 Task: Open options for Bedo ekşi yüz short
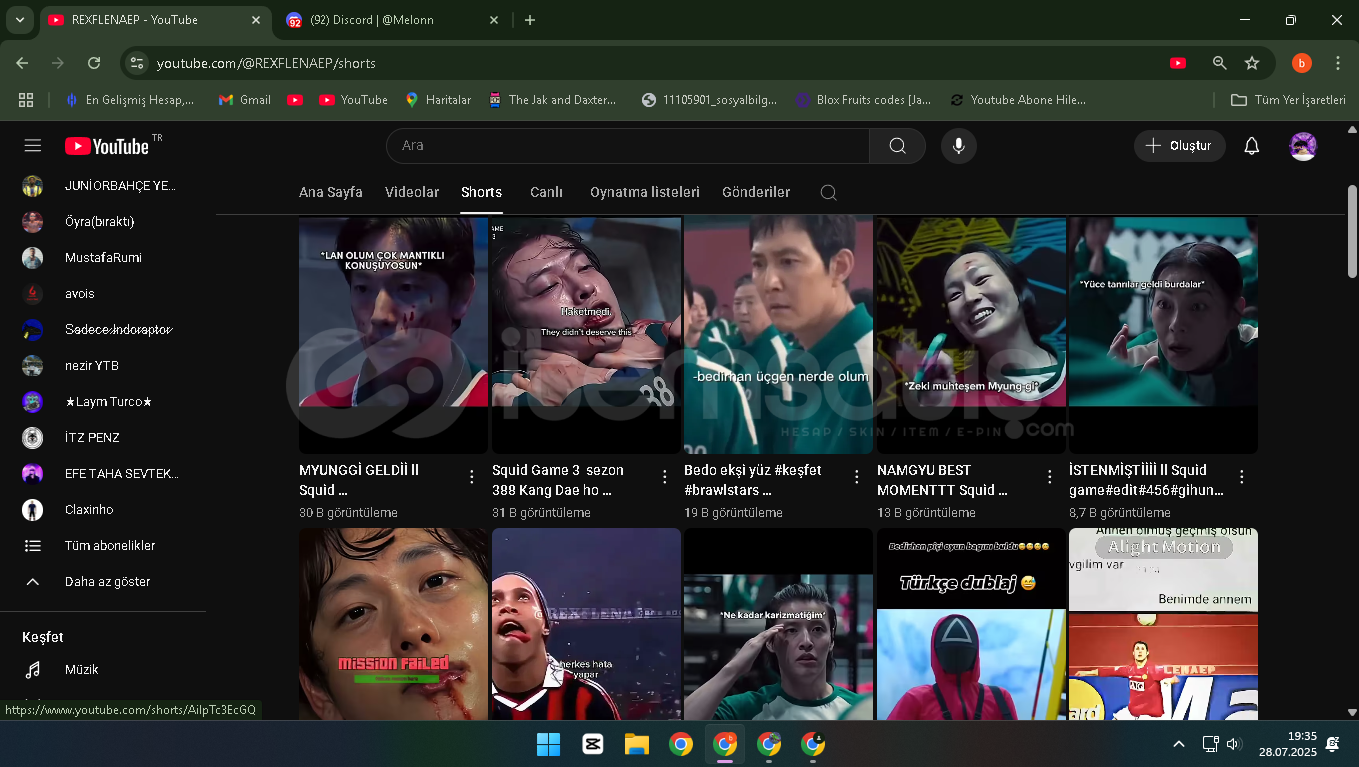(x=857, y=477)
